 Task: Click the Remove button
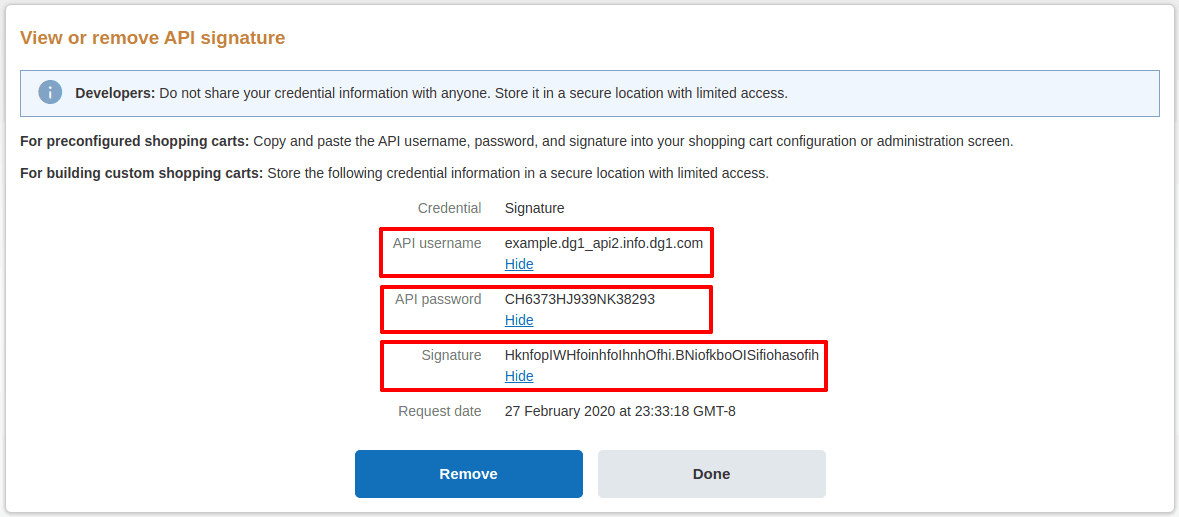click(x=468, y=474)
